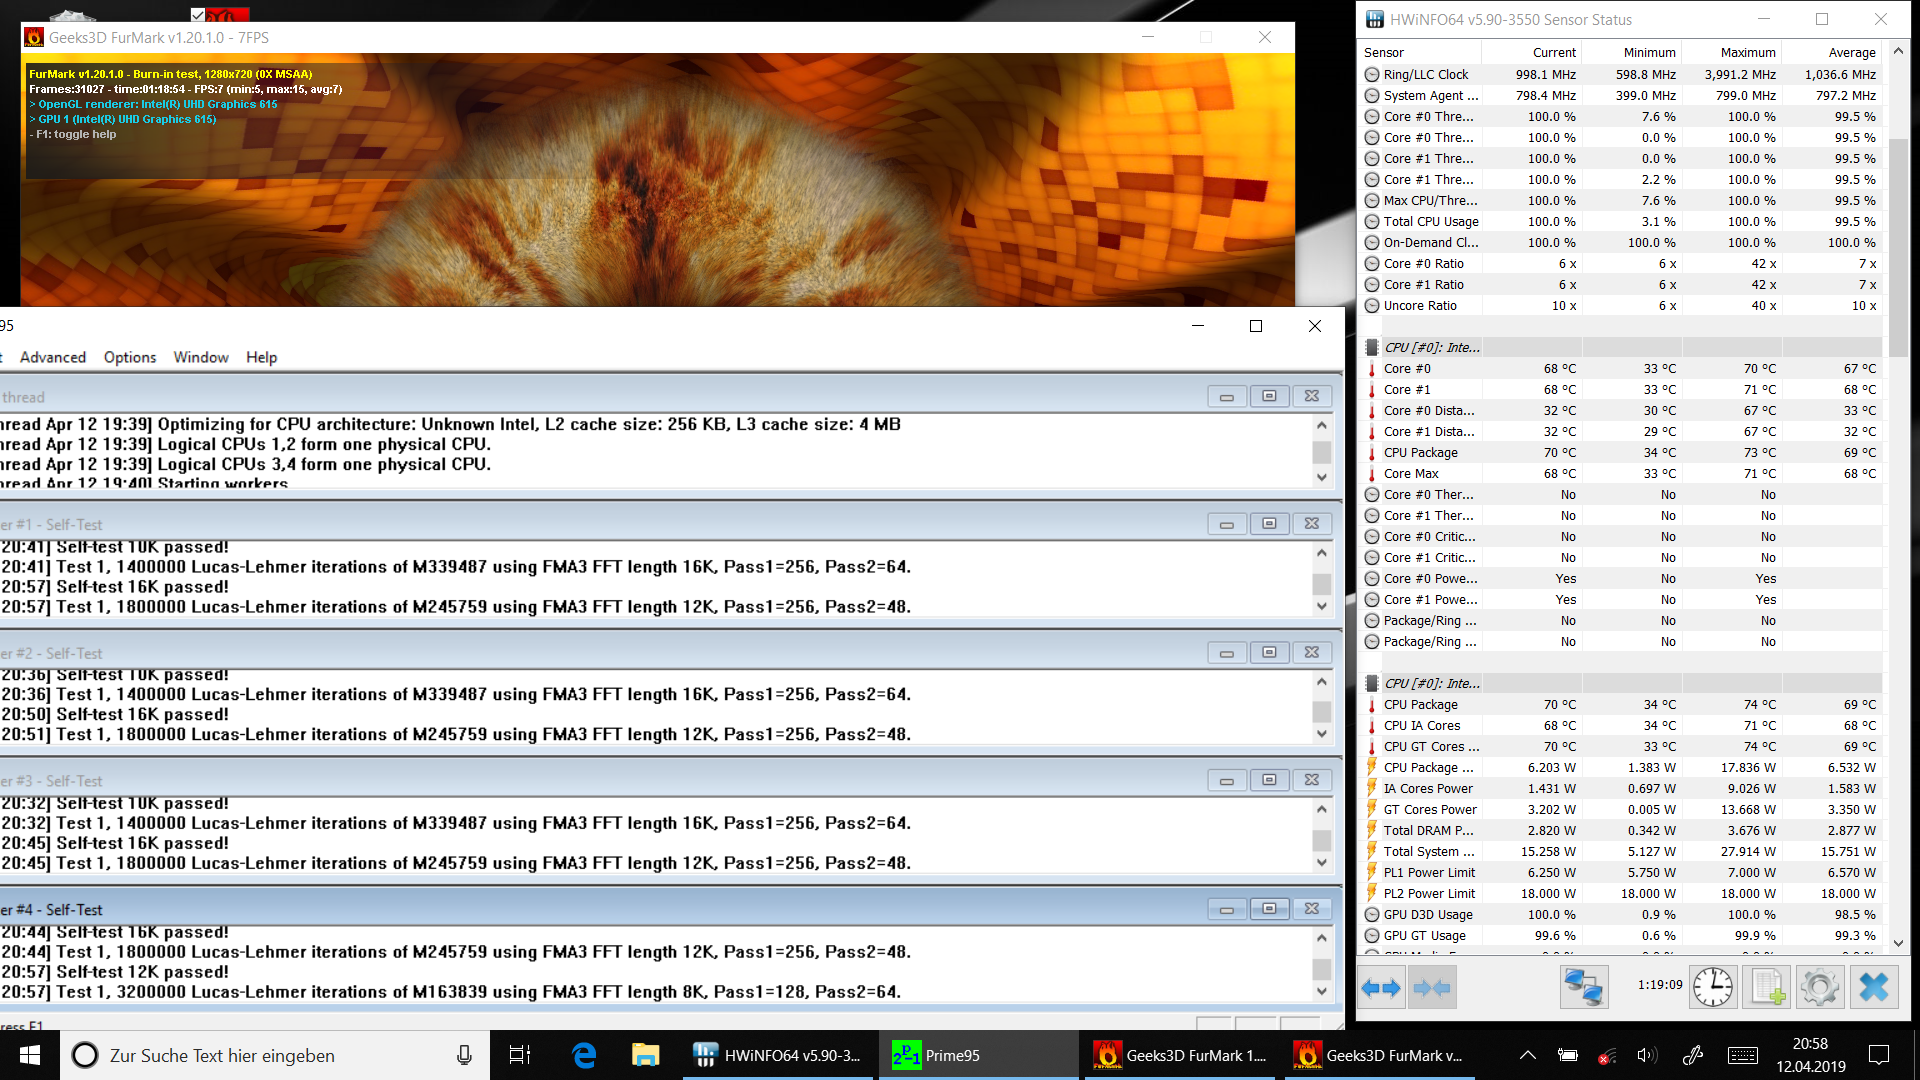
Task: Open Advanced menu in Prime95
Action: [x=53, y=357]
